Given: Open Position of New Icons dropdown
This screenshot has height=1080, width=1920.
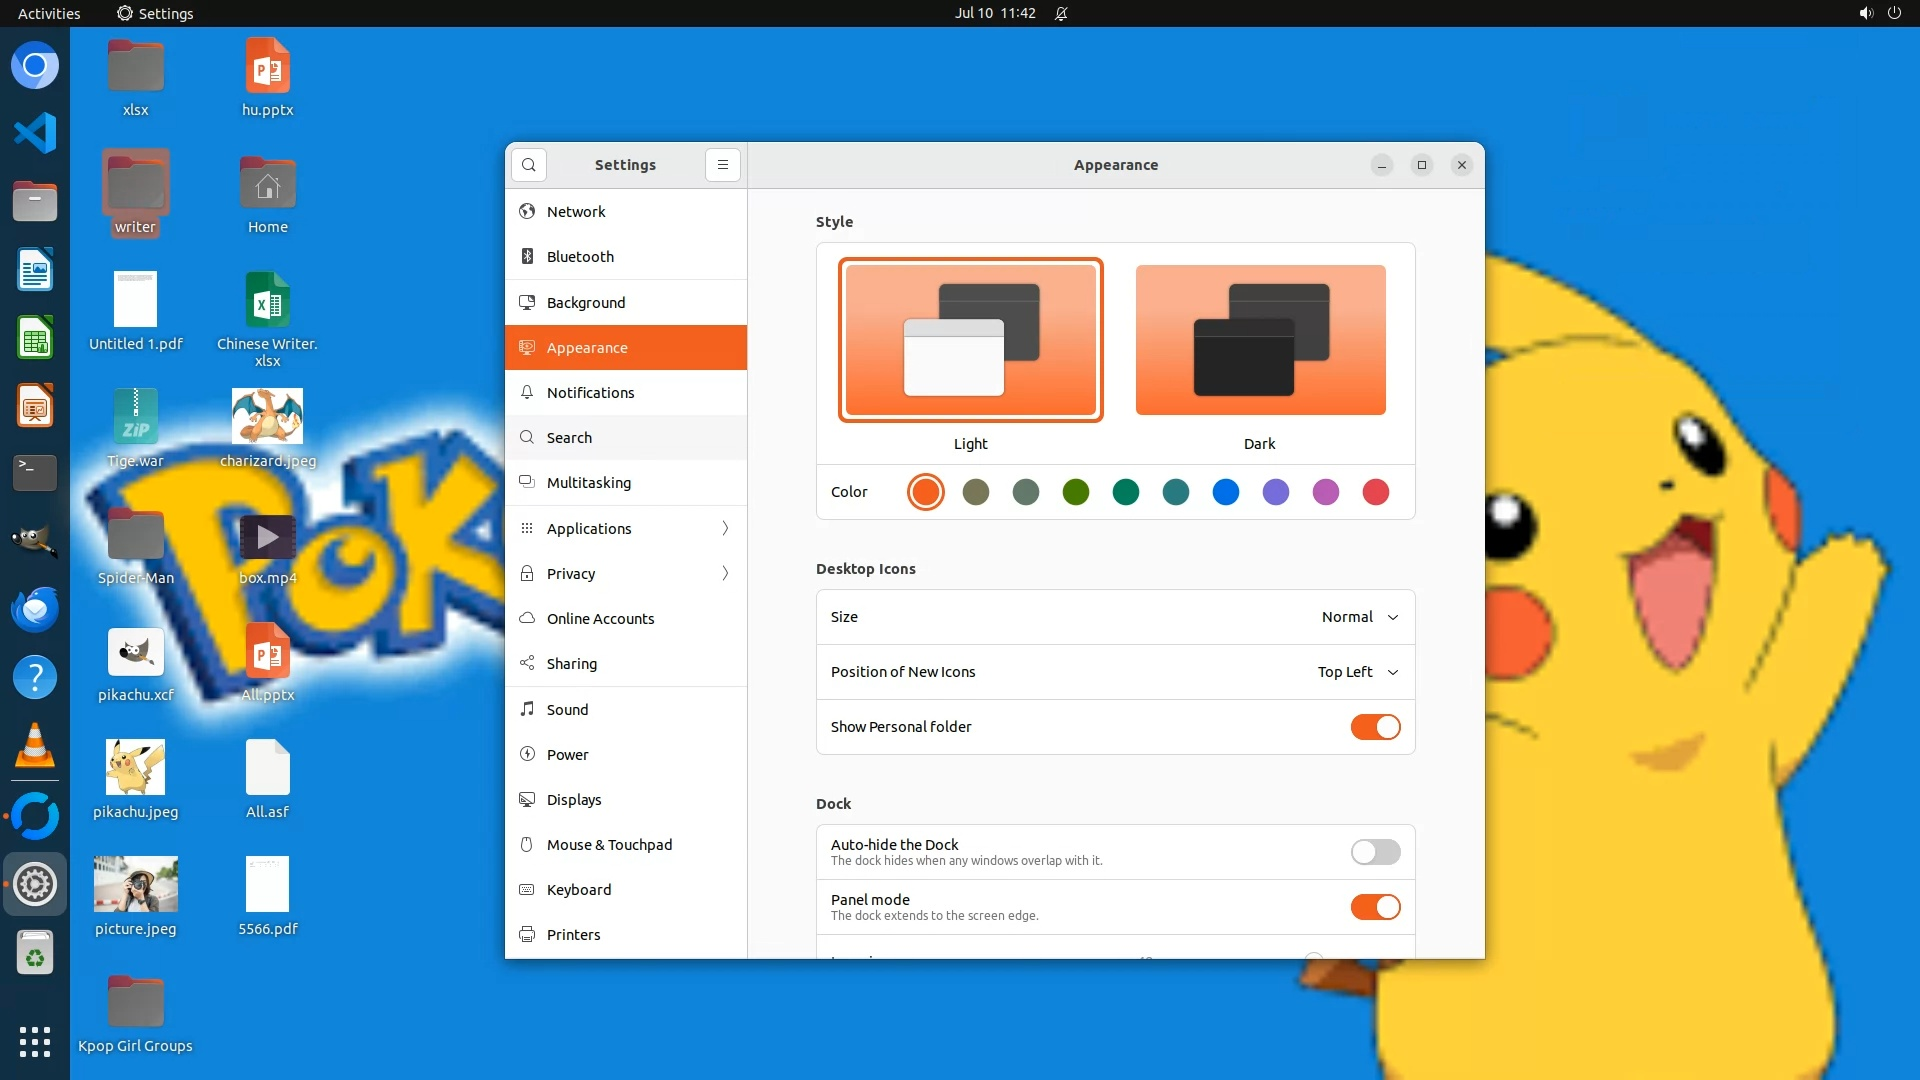Looking at the screenshot, I should [1357, 672].
